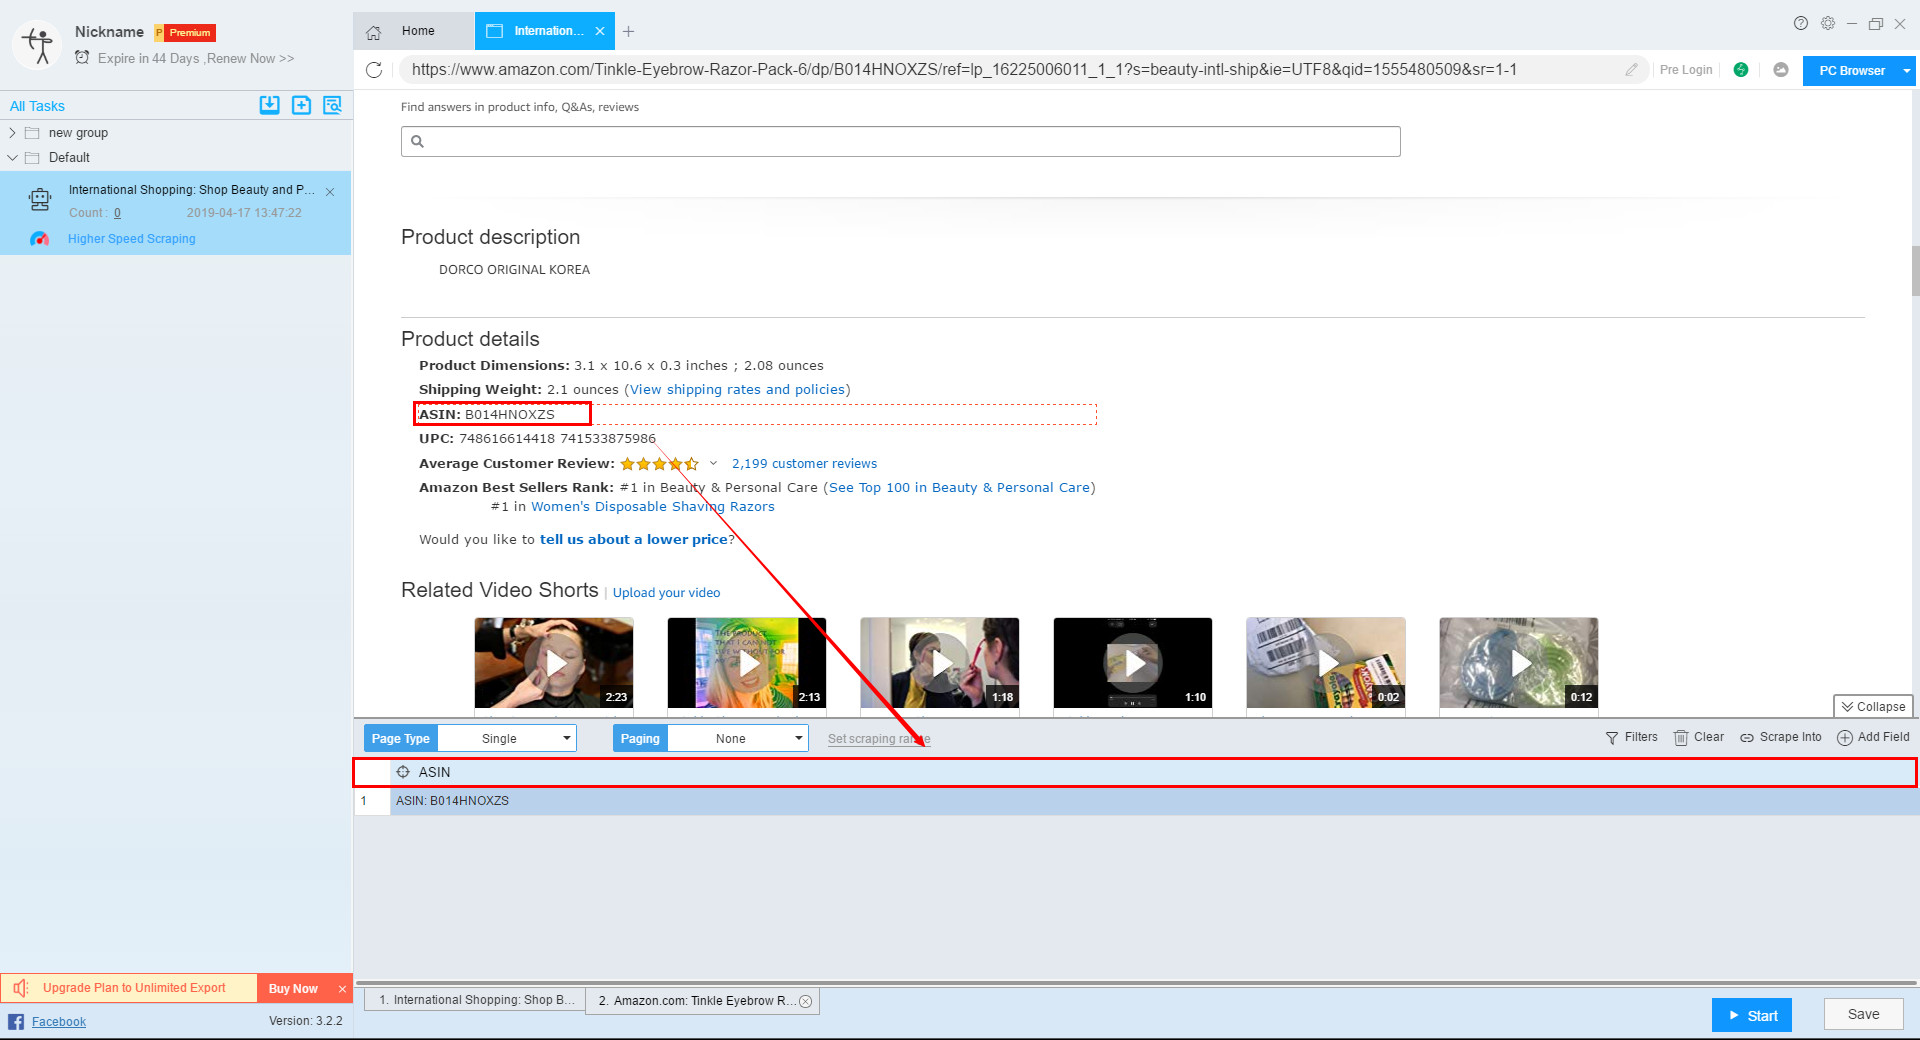Viewport: 1920px width, 1040px height.
Task: Close the International browser tab
Action: coord(600,32)
